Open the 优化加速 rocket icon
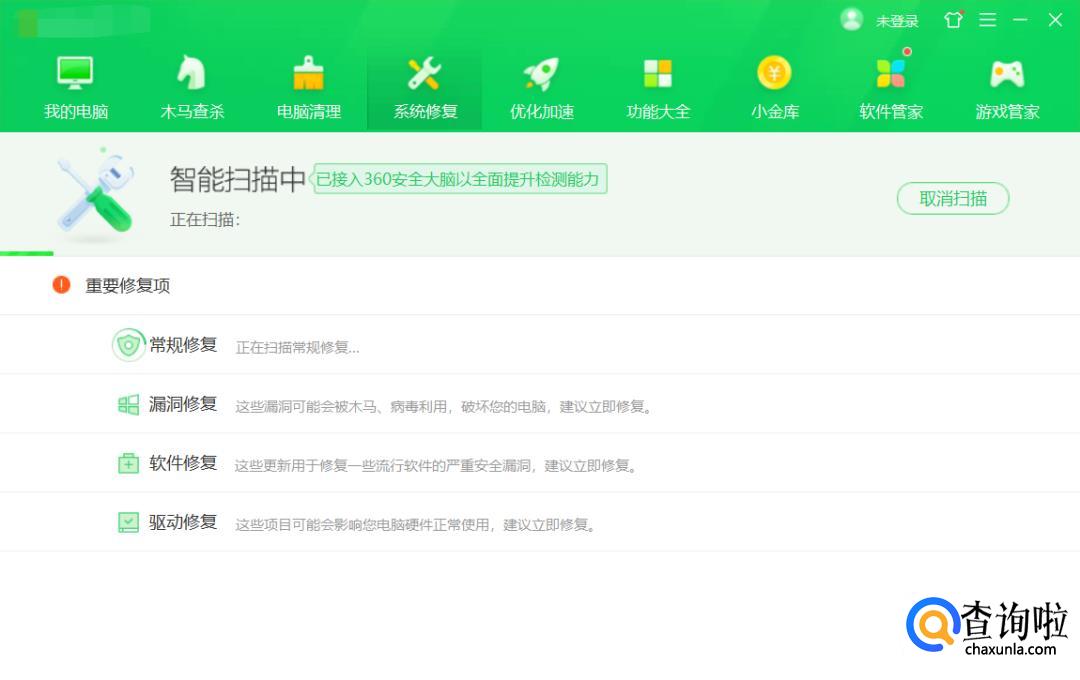 pos(541,73)
